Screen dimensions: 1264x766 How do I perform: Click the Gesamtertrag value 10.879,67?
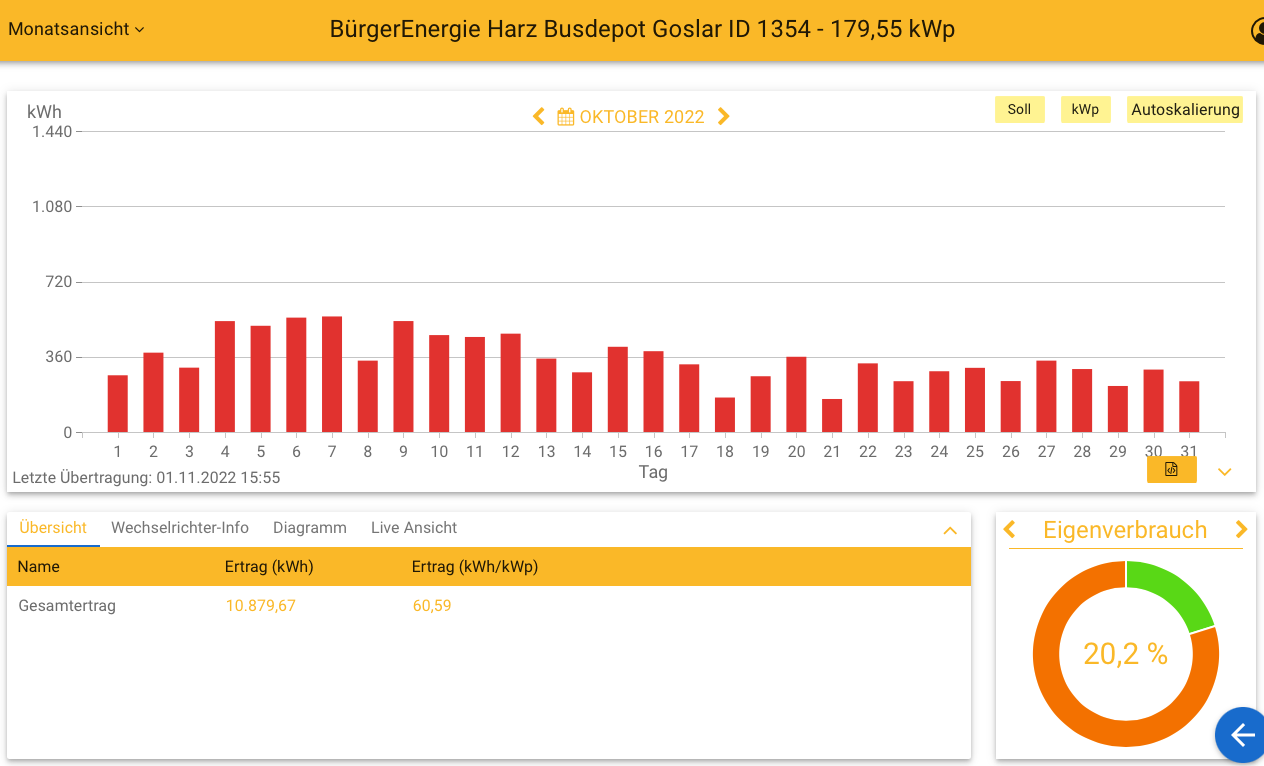pyautogui.click(x=261, y=605)
